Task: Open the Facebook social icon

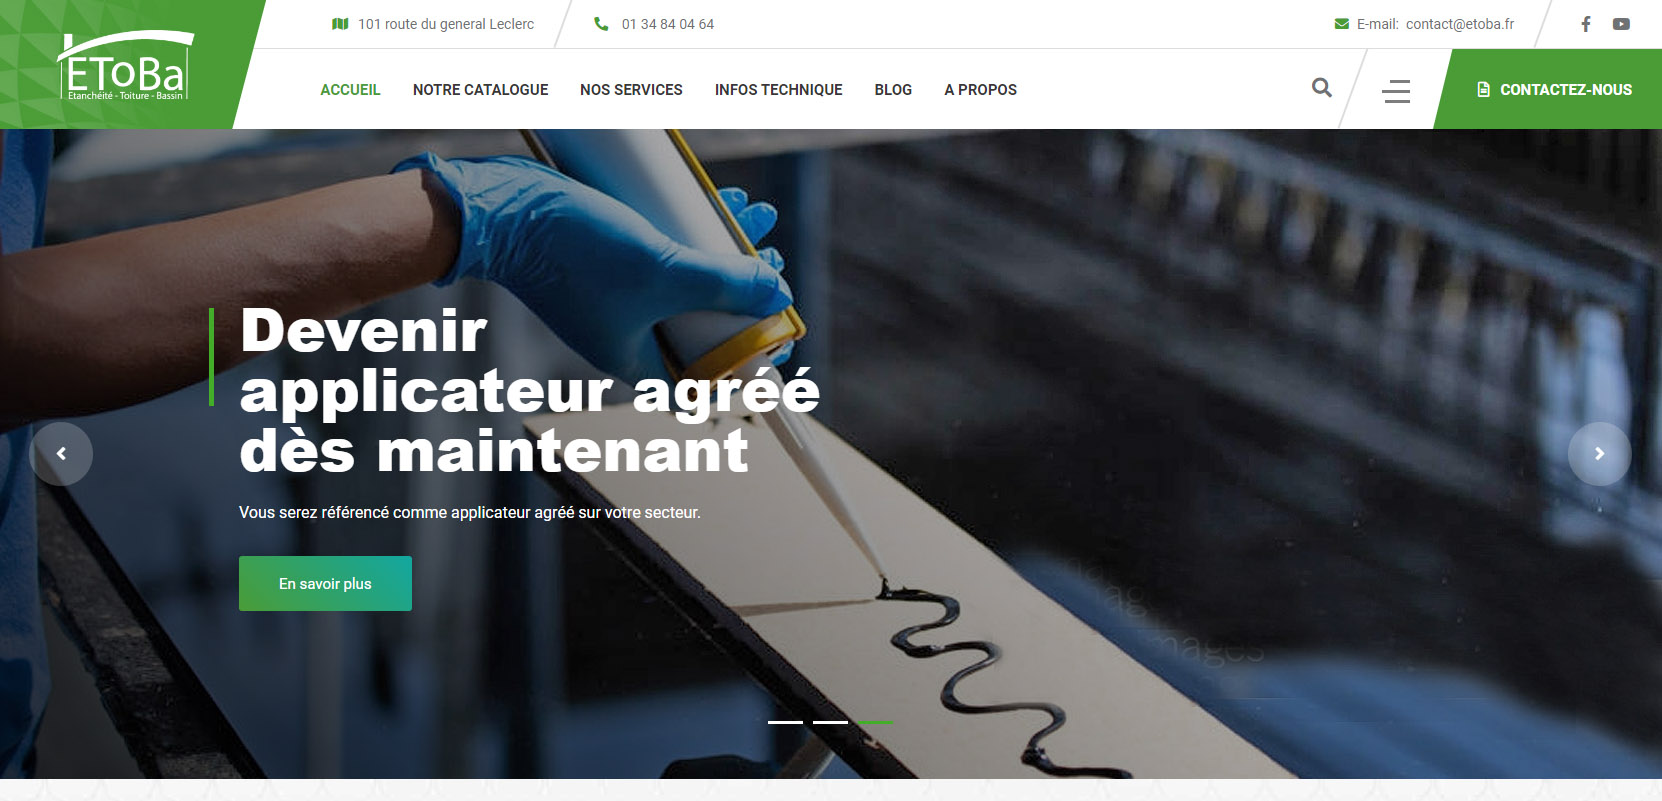Action: pos(1586,24)
